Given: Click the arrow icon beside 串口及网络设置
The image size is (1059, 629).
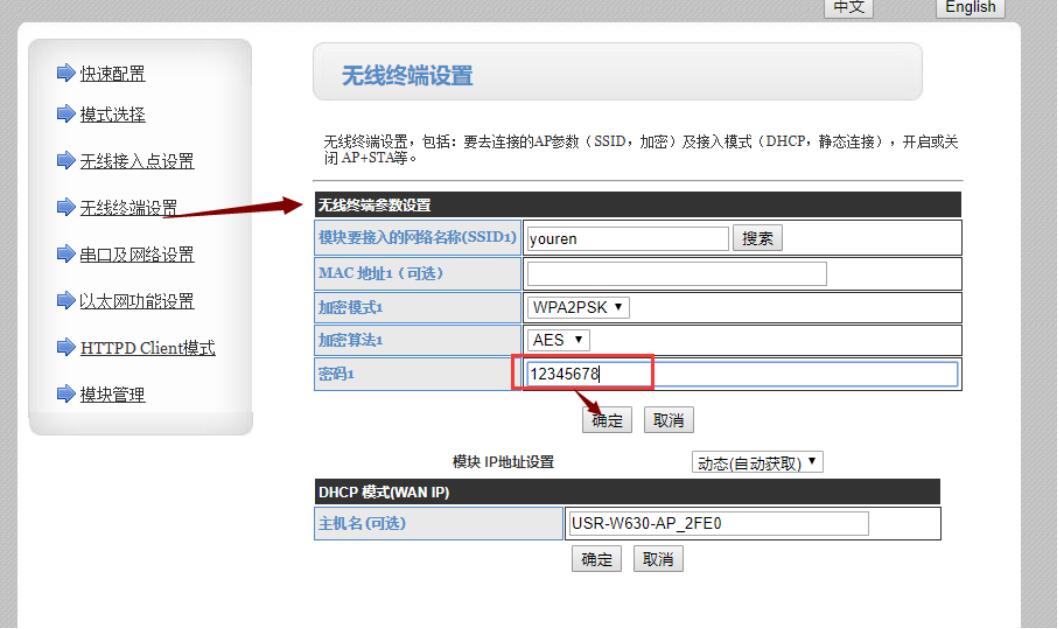Looking at the screenshot, I should click(x=66, y=255).
